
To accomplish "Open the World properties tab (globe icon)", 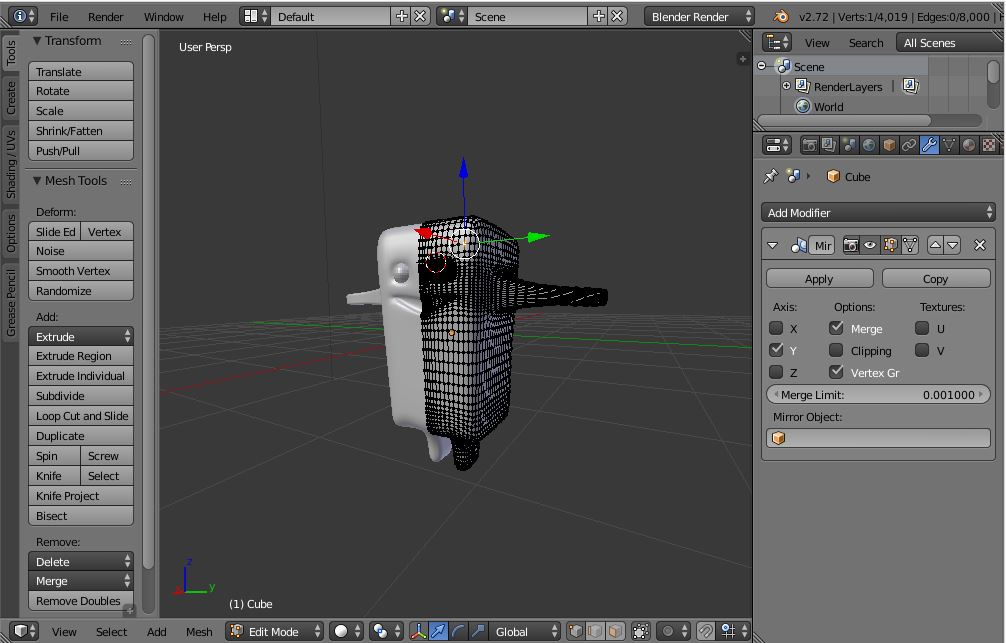I will click(x=869, y=145).
